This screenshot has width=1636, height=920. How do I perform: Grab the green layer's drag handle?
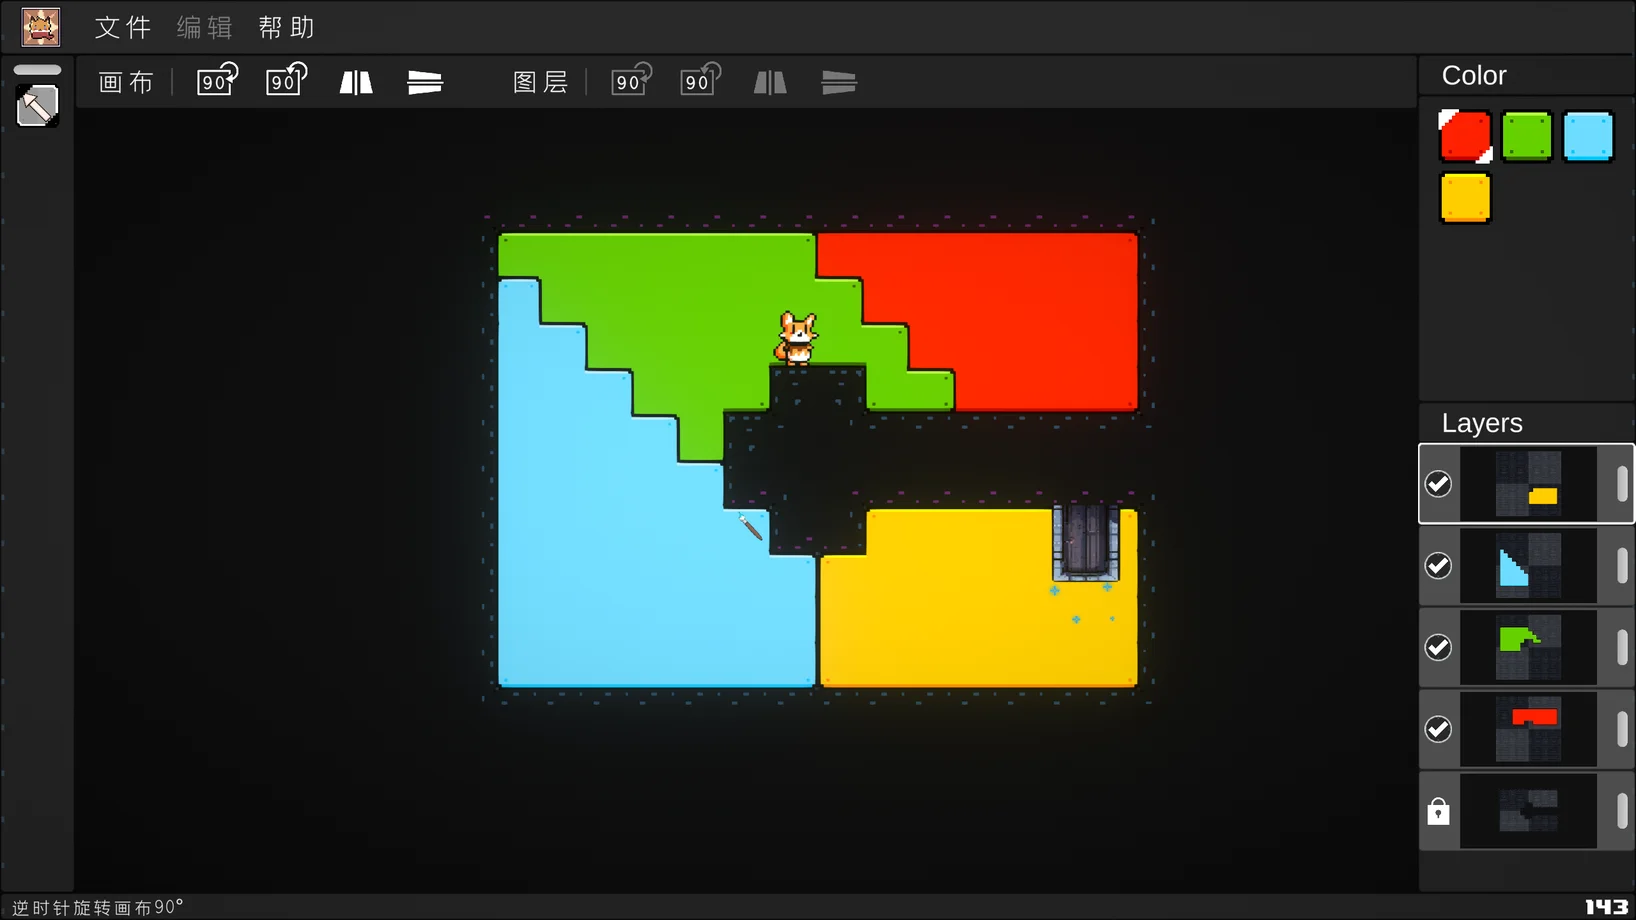1622,647
